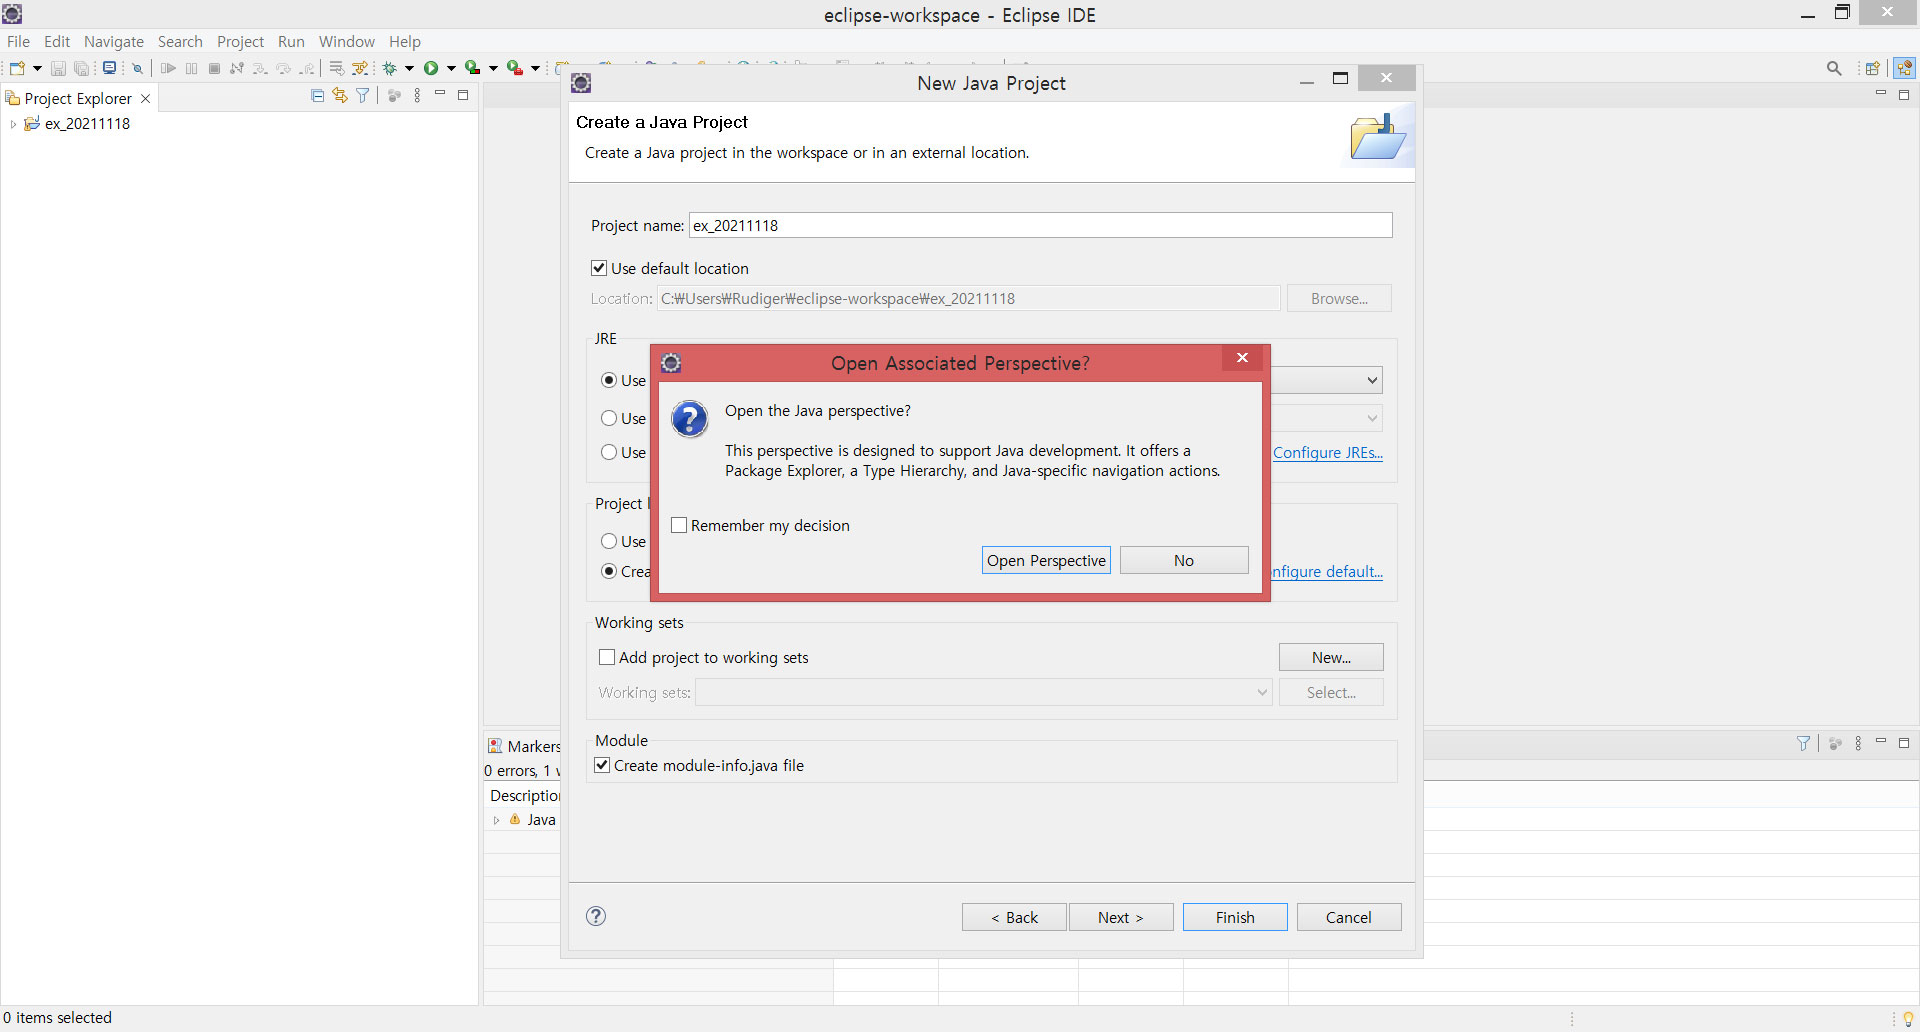The image size is (1920, 1032).
Task: Click the Step Return icon
Action: point(307,68)
